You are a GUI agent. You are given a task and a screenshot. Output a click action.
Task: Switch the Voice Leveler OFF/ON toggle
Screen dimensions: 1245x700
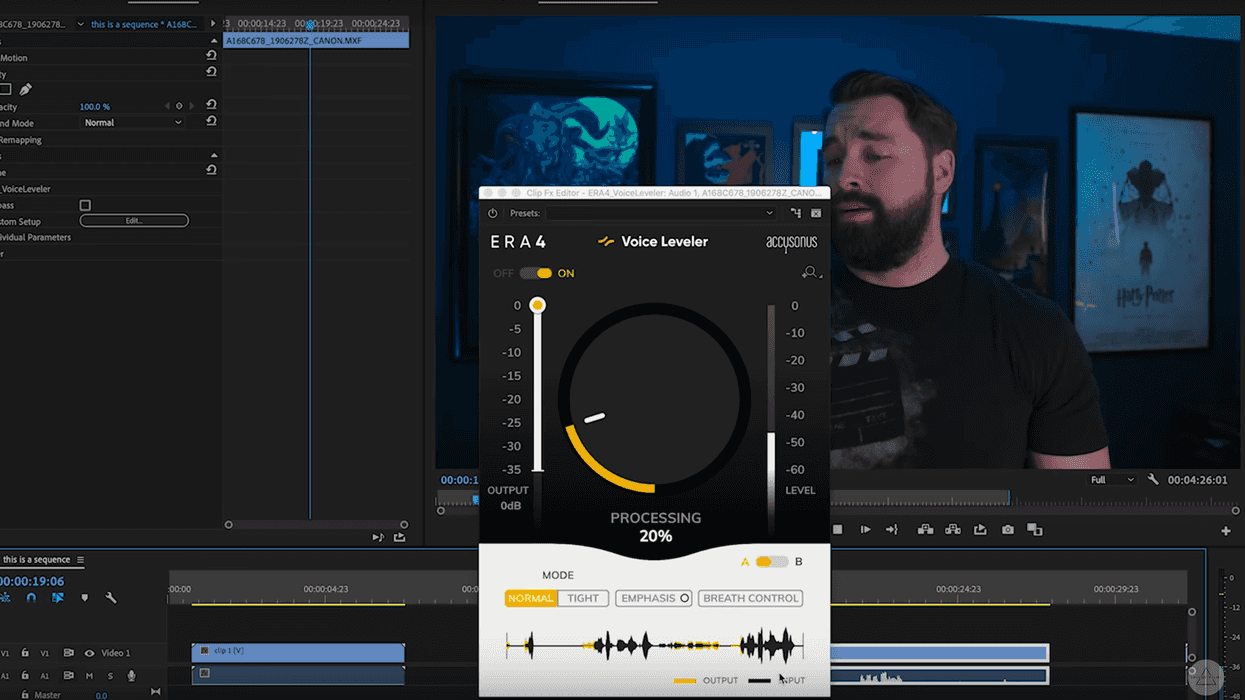(x=536, y=273)
